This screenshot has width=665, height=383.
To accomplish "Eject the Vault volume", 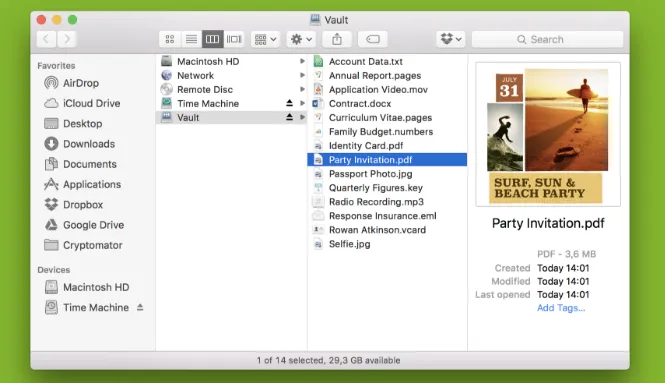I will click(x=289, y=117).
